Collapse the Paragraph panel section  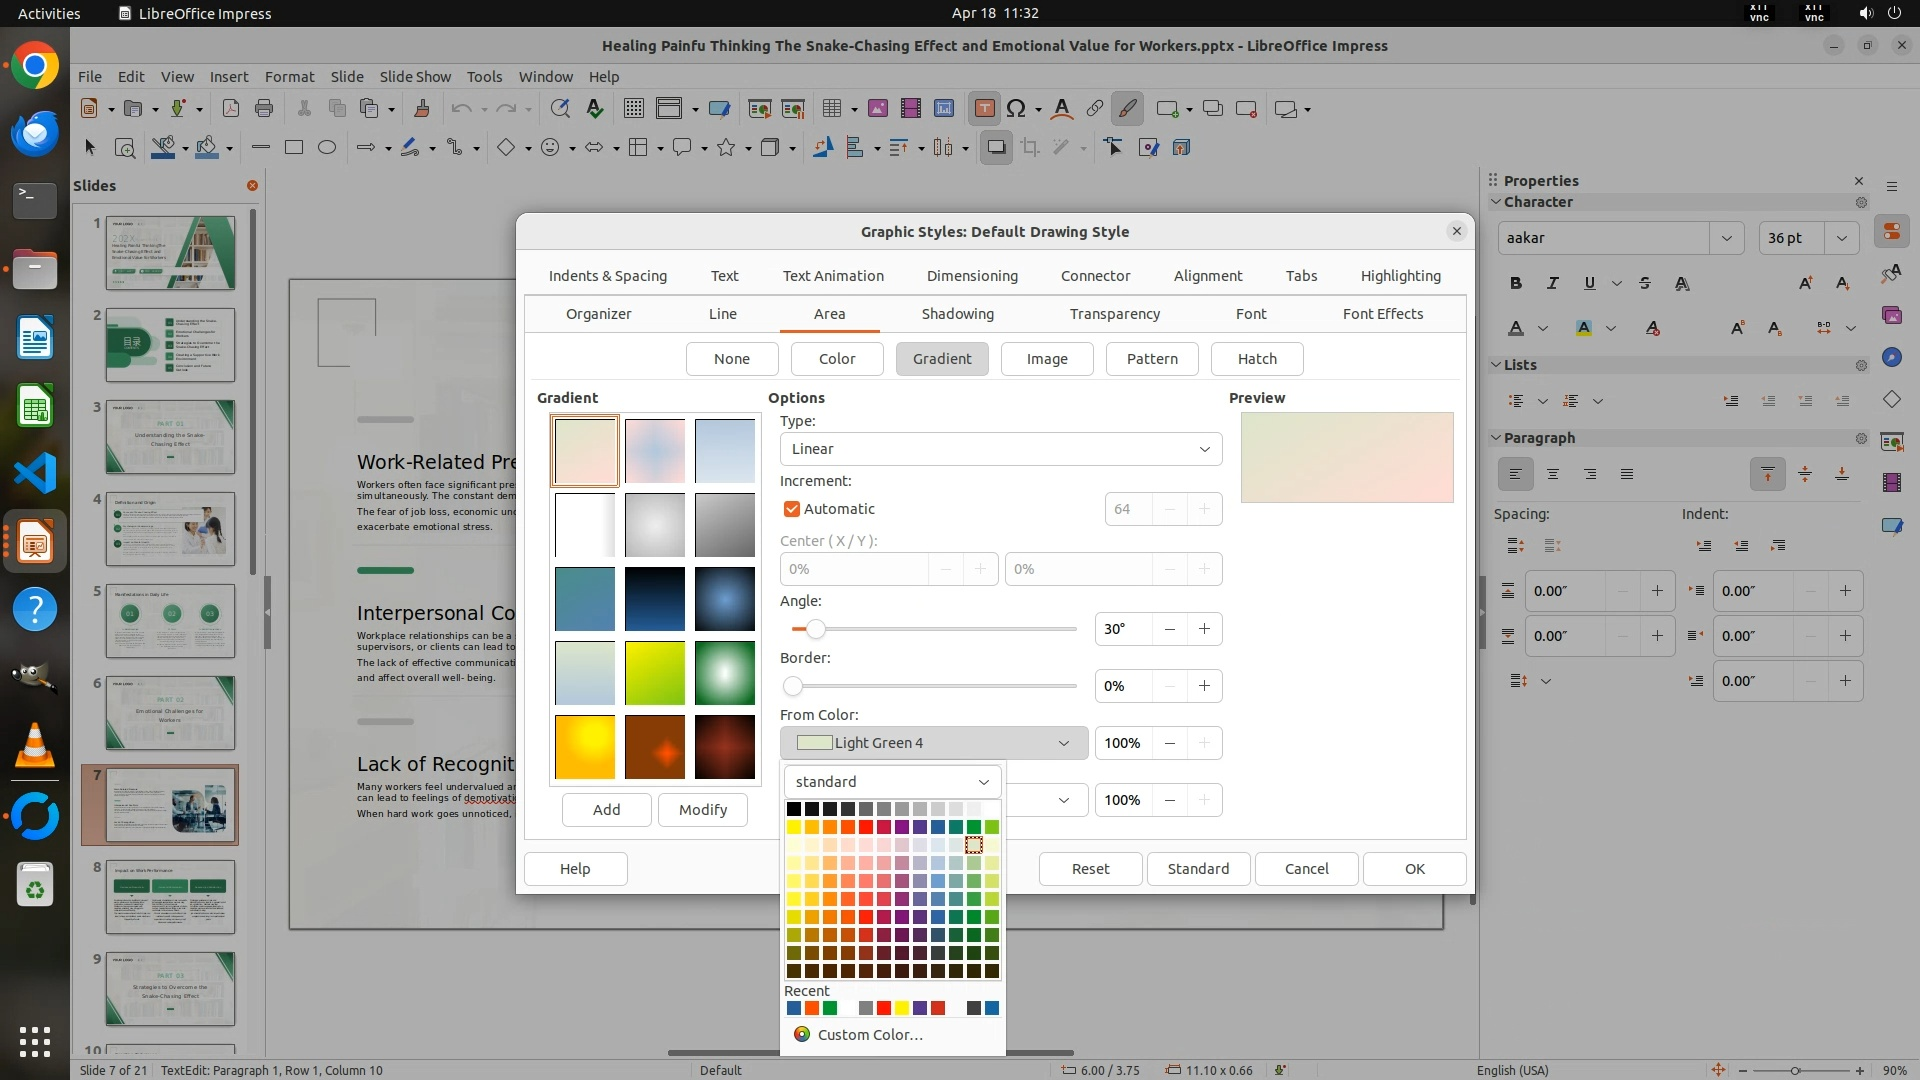click(1496, 438)
